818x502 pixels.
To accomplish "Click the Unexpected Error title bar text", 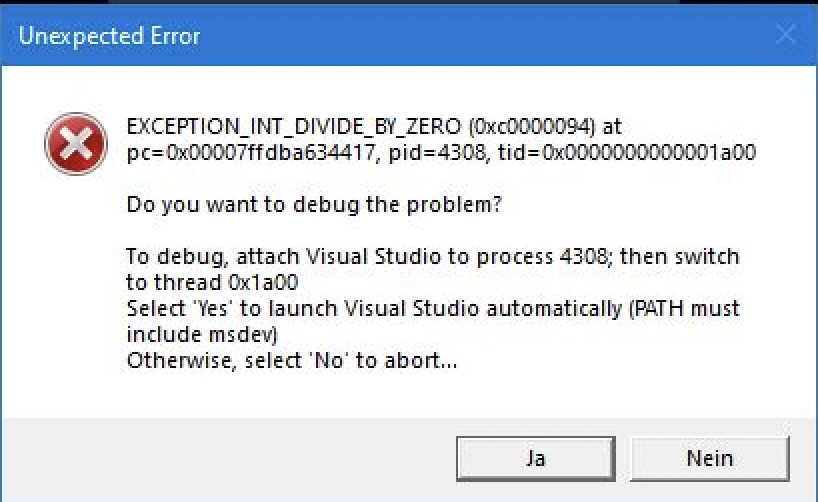I will 110,37.
